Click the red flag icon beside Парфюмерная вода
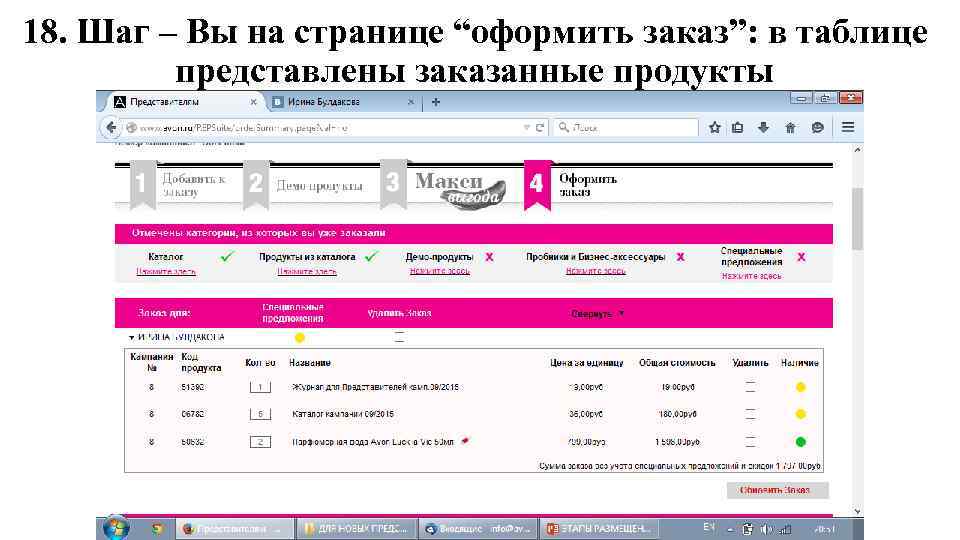 click(465, 441)
